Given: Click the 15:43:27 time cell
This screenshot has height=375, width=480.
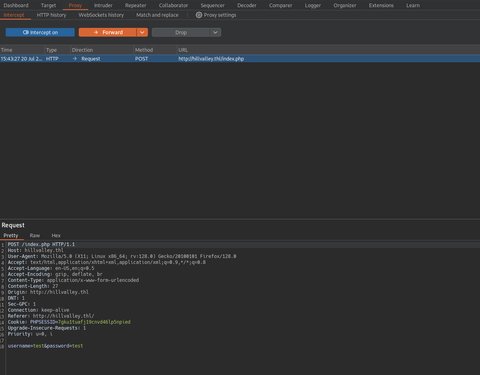Looking at the screenshot, I should pos(21,59).
